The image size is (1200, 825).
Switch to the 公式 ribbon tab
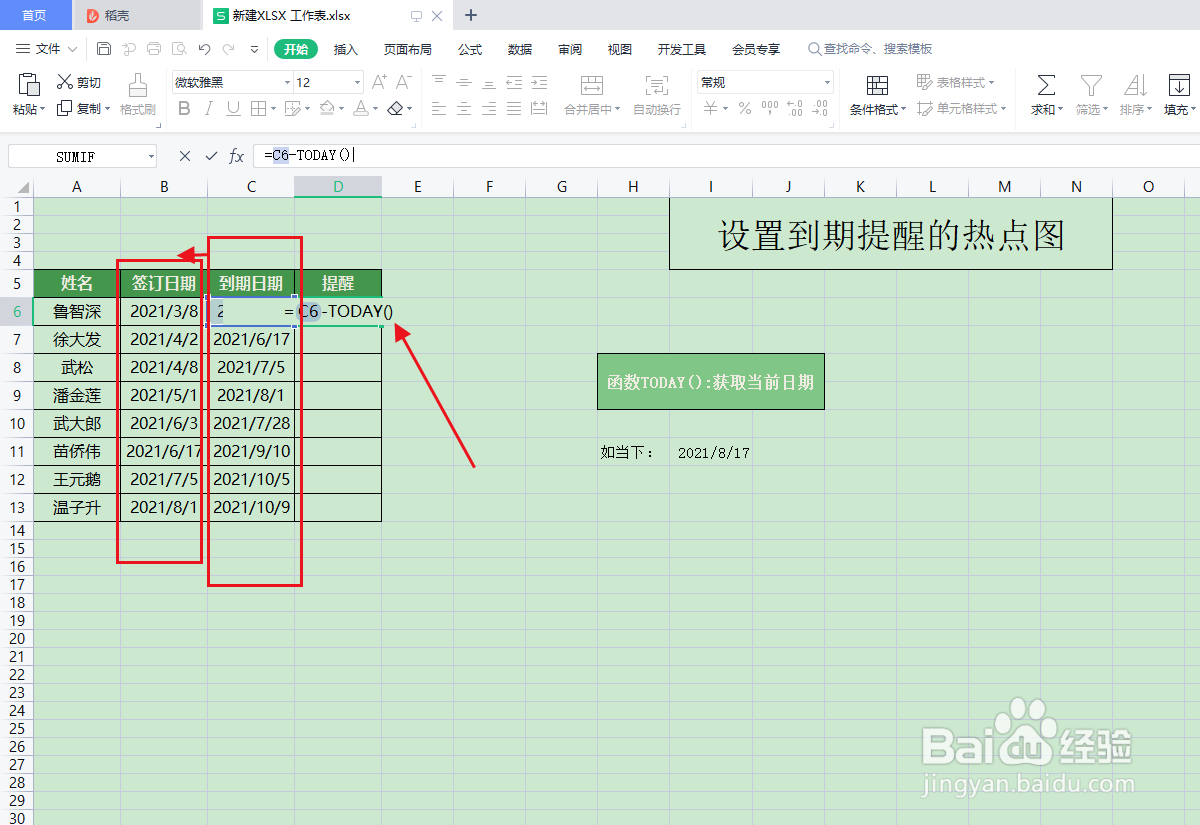click(470, 48)
